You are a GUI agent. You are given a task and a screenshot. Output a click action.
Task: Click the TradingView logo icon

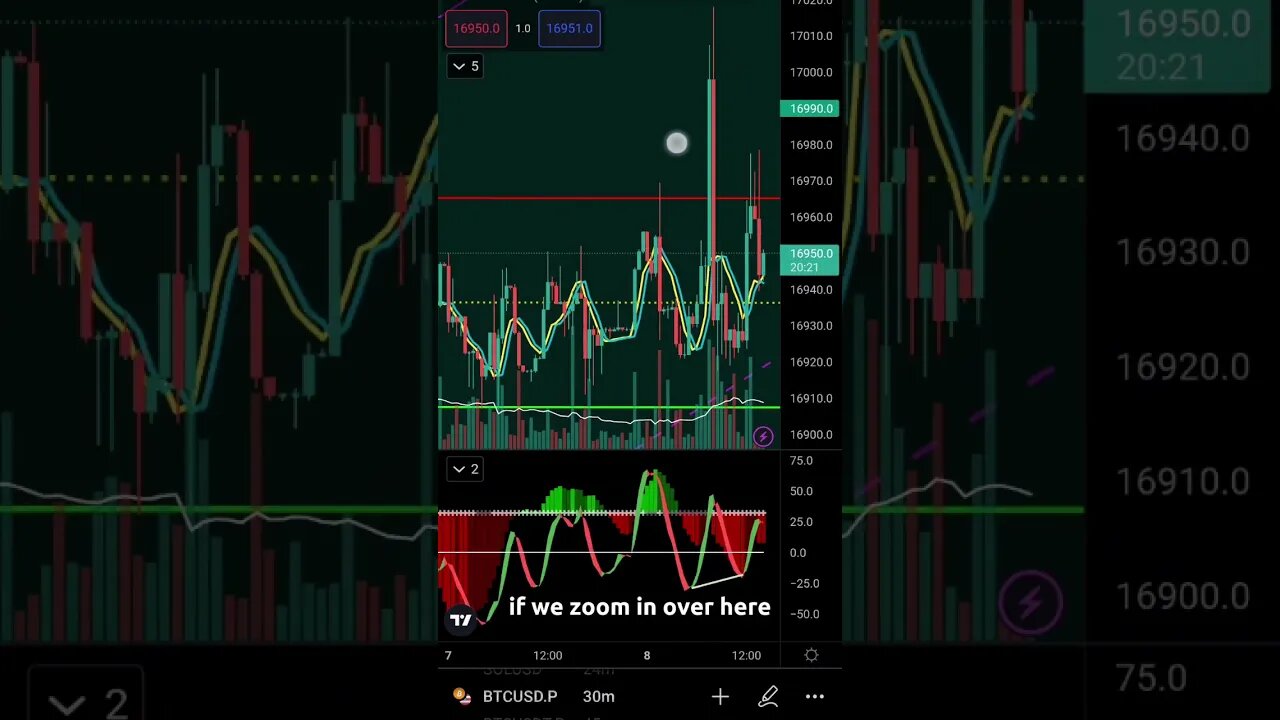coord(460,621)
